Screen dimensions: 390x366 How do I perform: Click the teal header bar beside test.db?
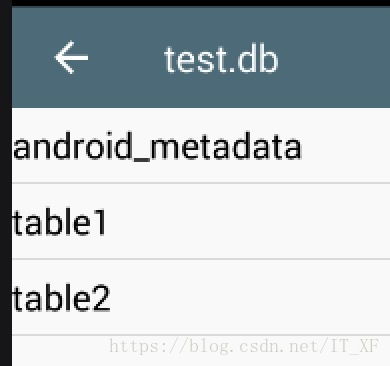[333, 57]
